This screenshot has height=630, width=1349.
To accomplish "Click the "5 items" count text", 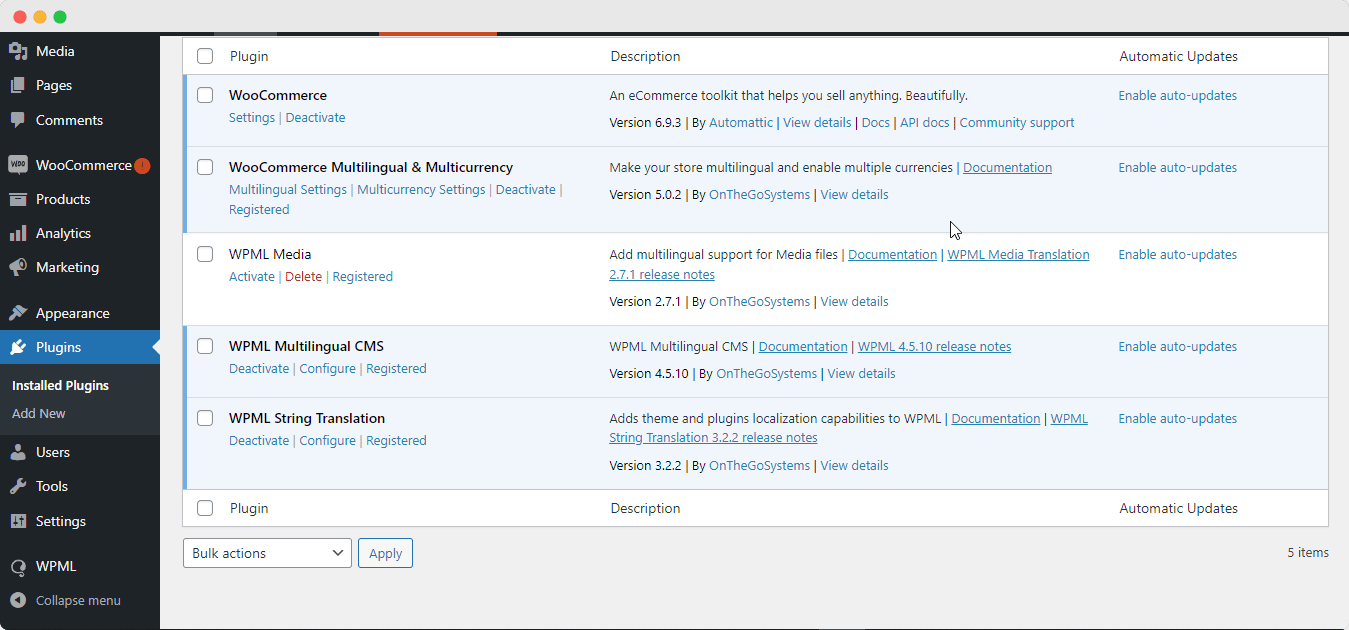I will 1308,552.
